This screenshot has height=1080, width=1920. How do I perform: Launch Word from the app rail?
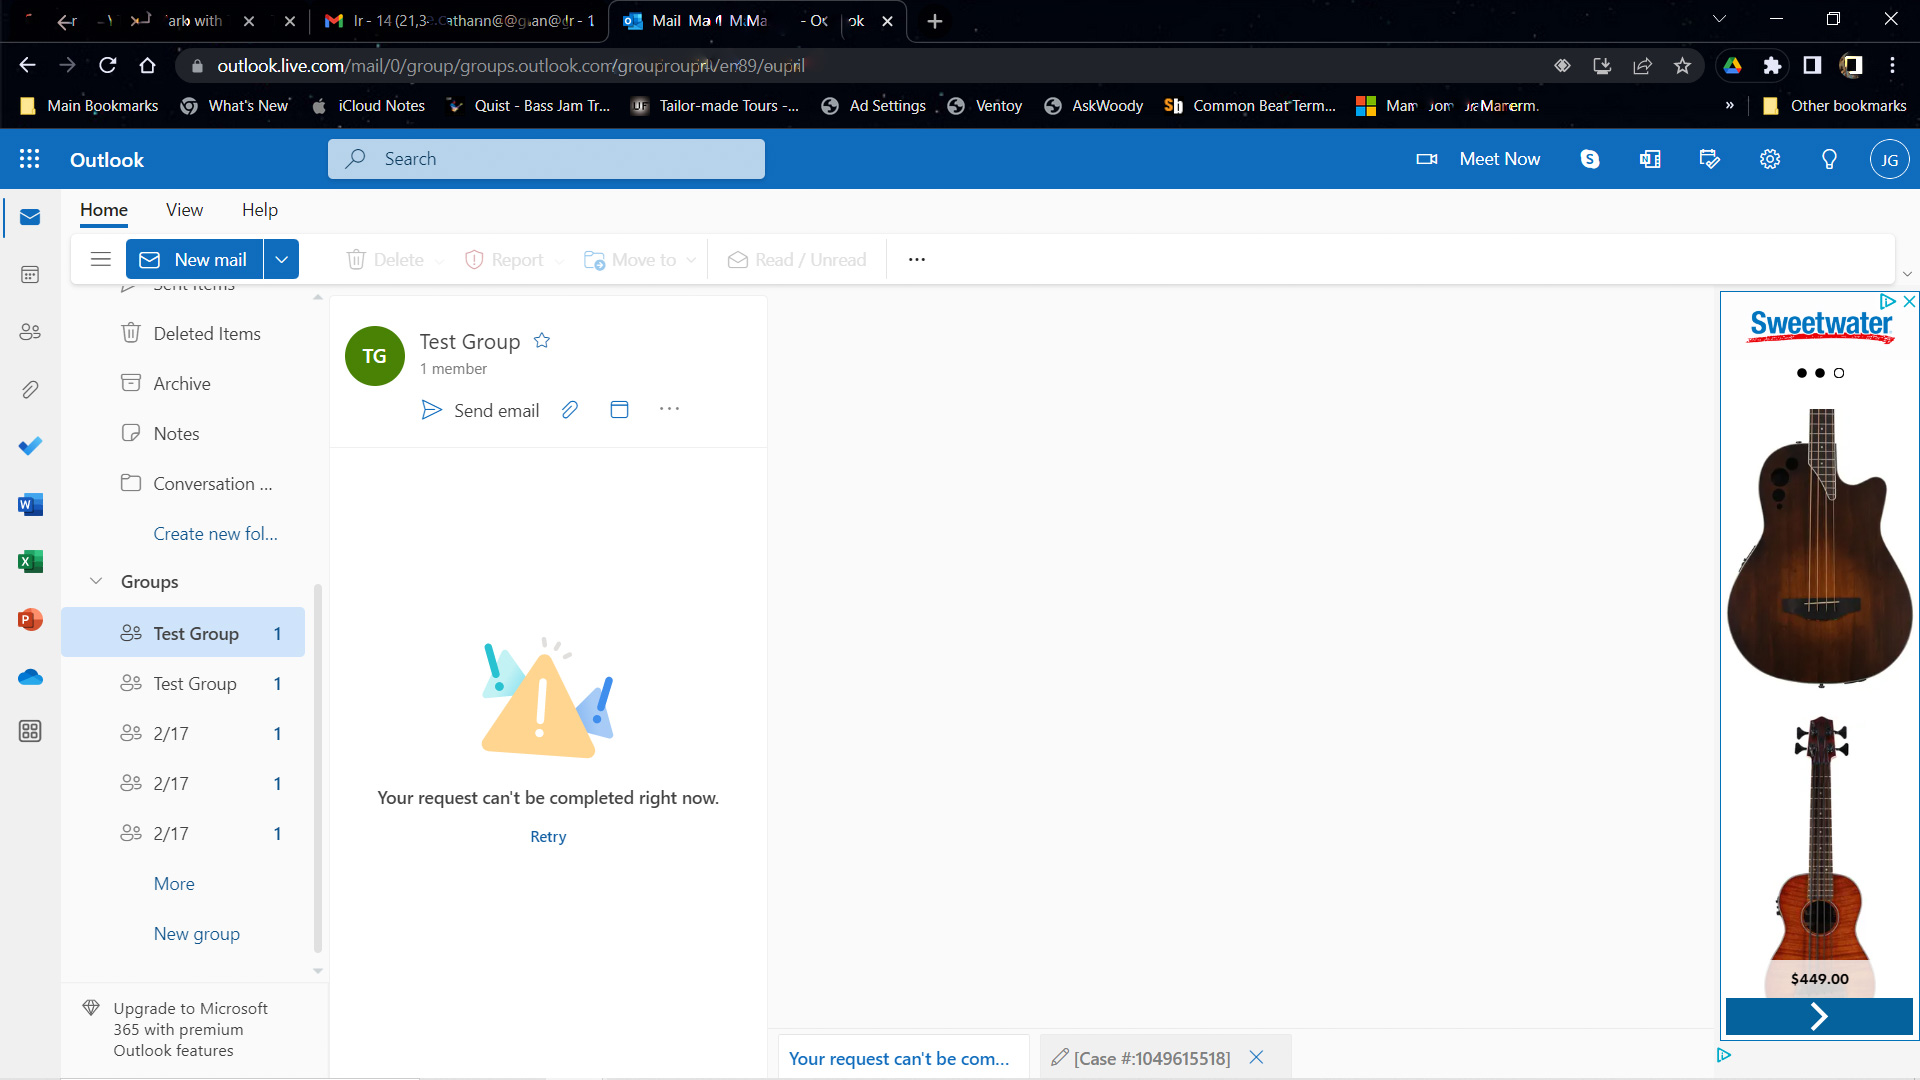pyautogui.click(x=30, y=505)
